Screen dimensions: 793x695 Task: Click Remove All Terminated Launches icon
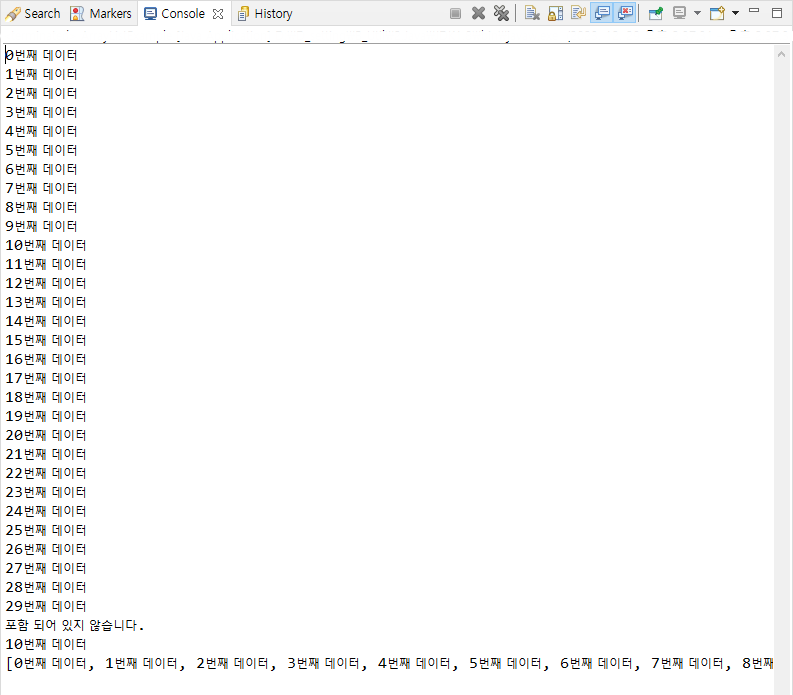pos(501,13)
